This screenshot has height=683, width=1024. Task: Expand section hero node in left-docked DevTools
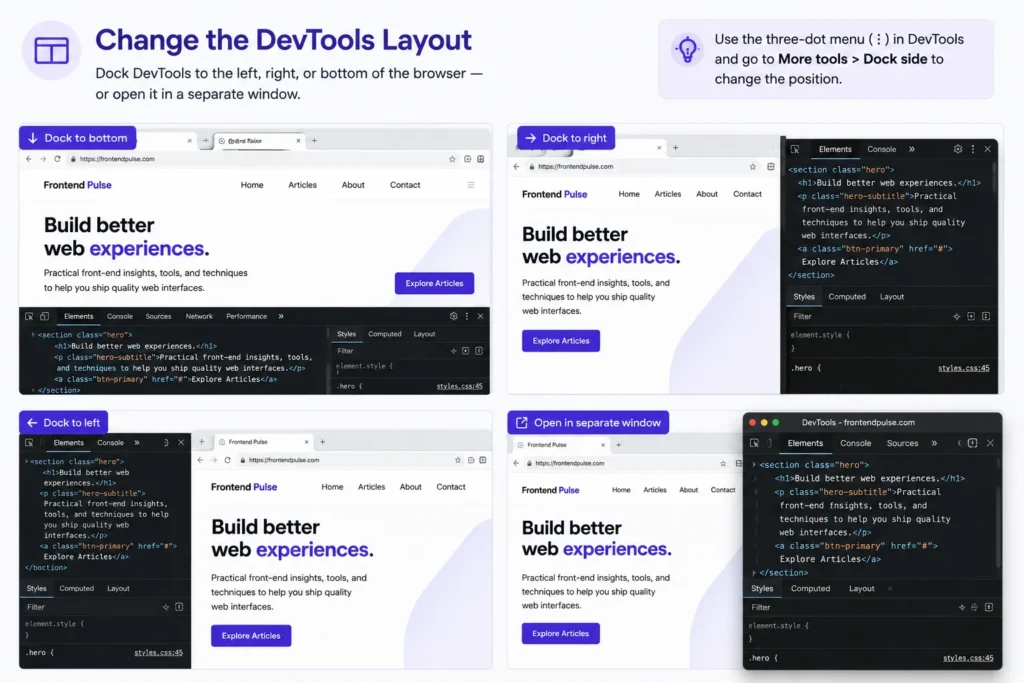27,461
